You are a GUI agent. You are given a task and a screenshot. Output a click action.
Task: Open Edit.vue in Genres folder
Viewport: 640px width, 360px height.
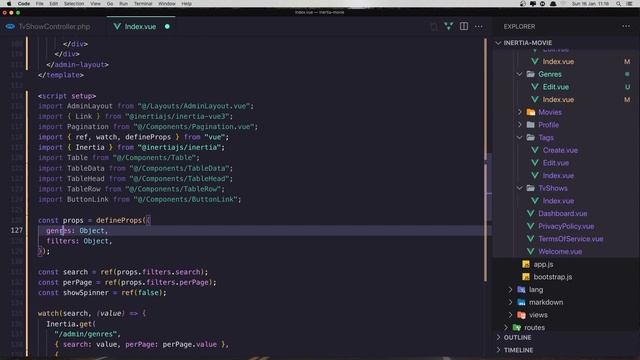tap(556, 87)
